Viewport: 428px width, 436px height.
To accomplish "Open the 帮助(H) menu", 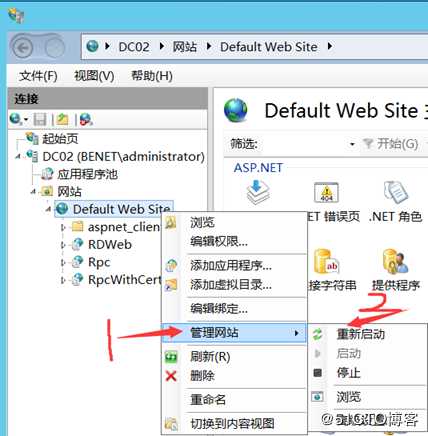I will [152, 76].
